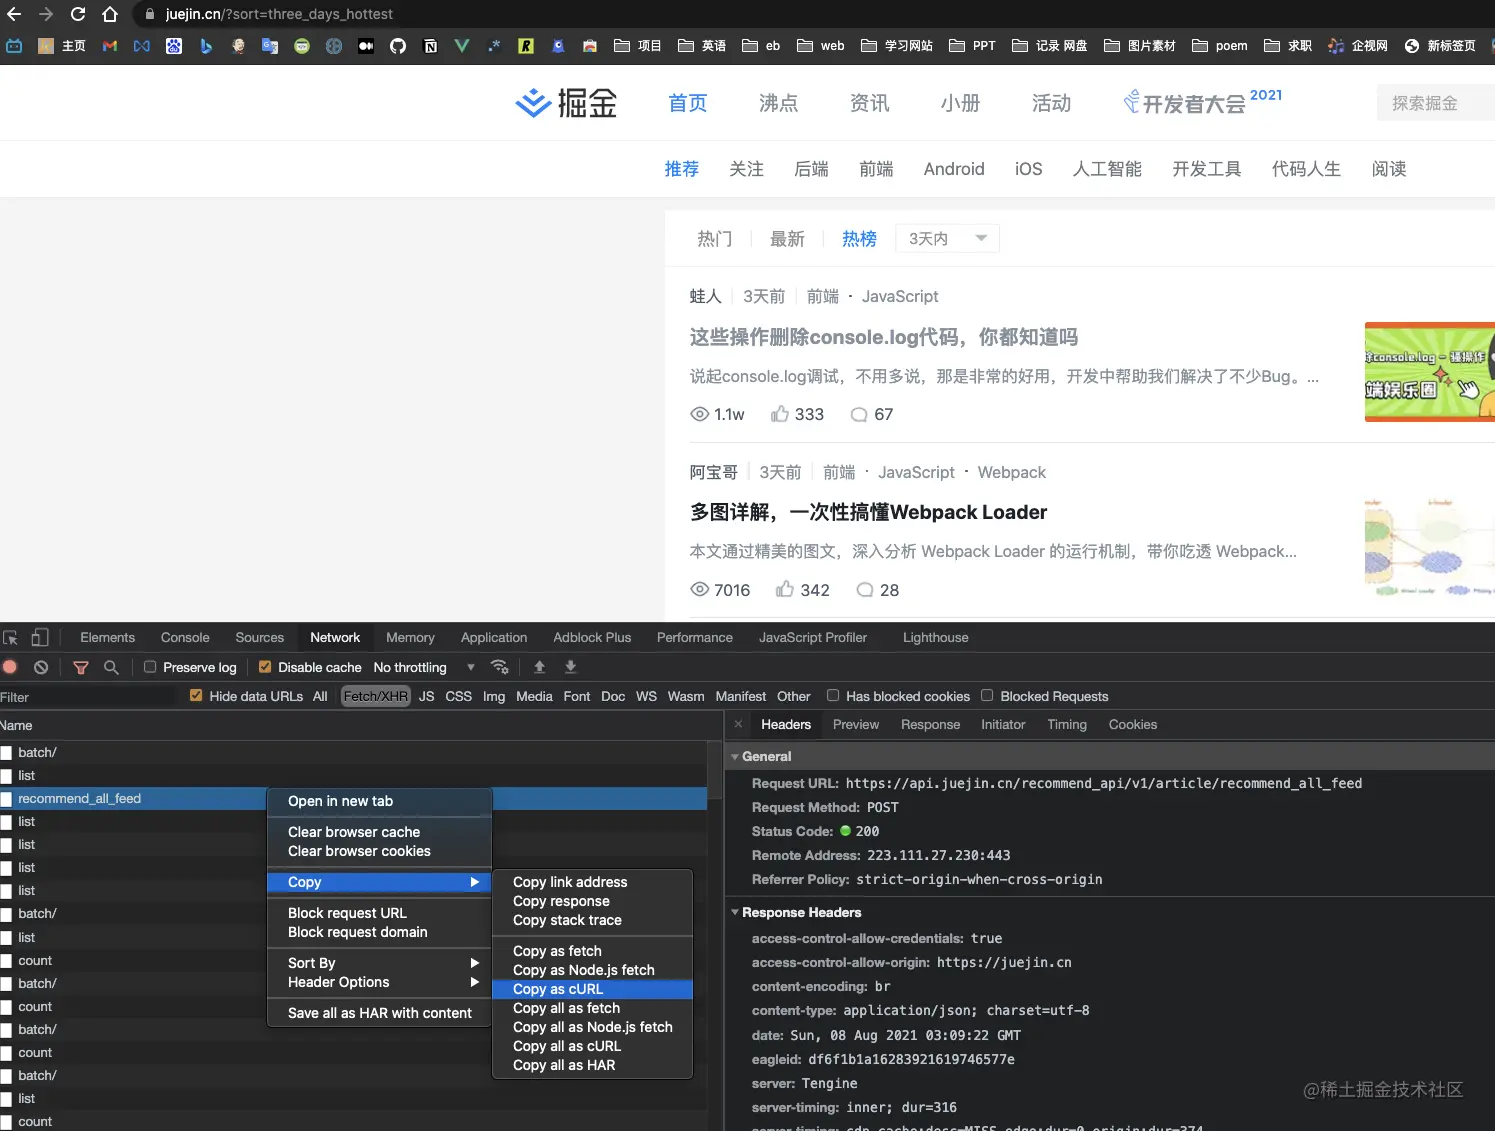Click the Juejin logo
The height and width of the screenshot is (1131, 1495).
(566, 103)
